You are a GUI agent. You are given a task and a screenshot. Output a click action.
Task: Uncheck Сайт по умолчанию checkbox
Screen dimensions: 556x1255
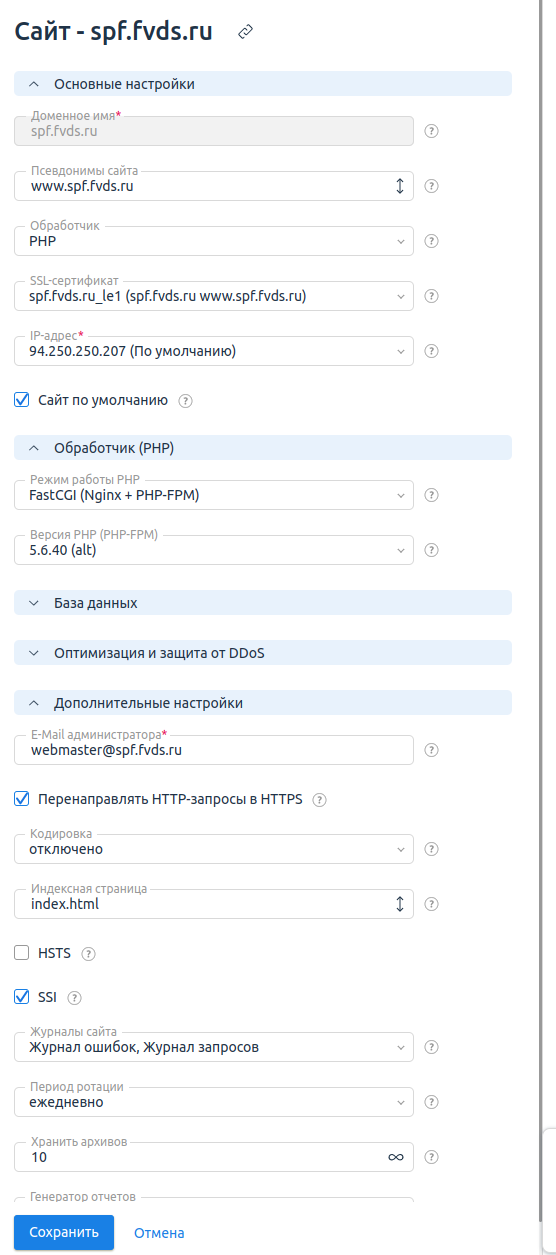click(x=22, y=399)
